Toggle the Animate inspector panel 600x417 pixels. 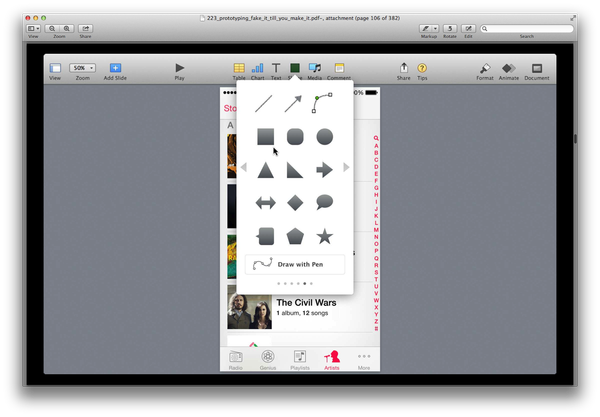pyautogui.click(x=509, y=69)
